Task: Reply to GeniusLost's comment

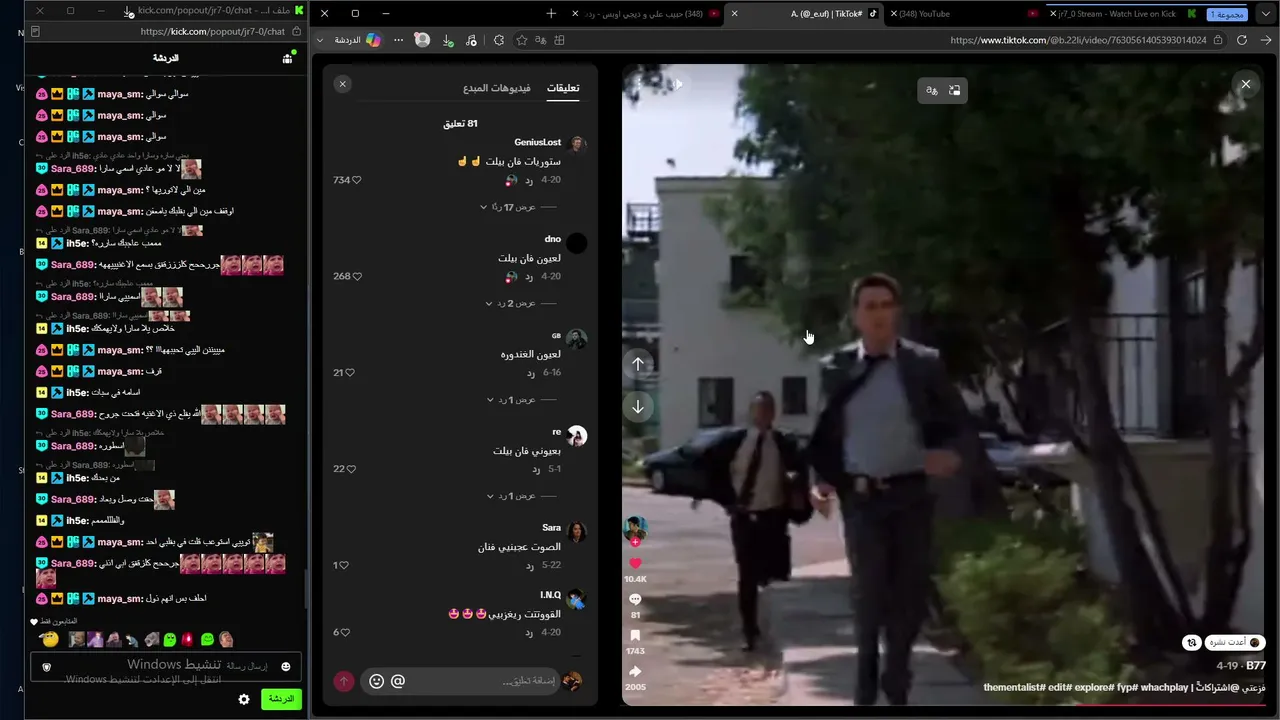Action: tap(531, 180)
